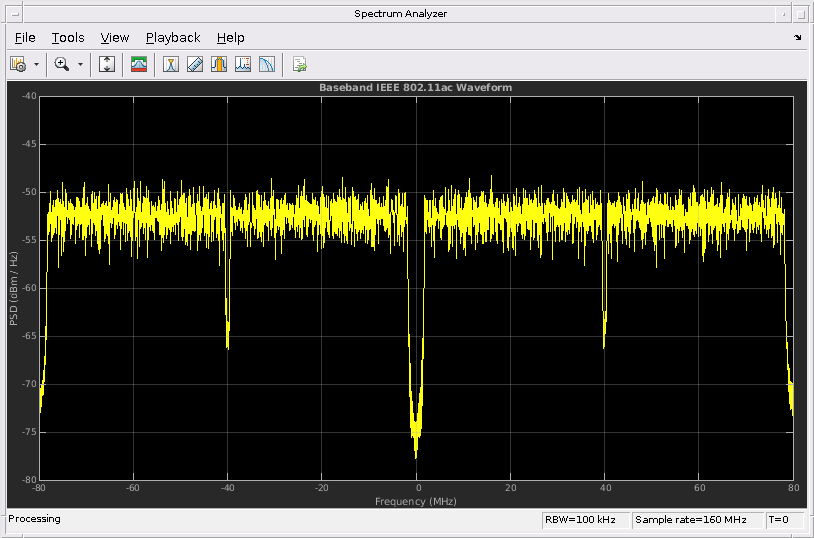Toggle the blue-curve CCDF measurements icon
Image resolution: width=814 pixels, height=538 pixels.
tap(267, 64)
